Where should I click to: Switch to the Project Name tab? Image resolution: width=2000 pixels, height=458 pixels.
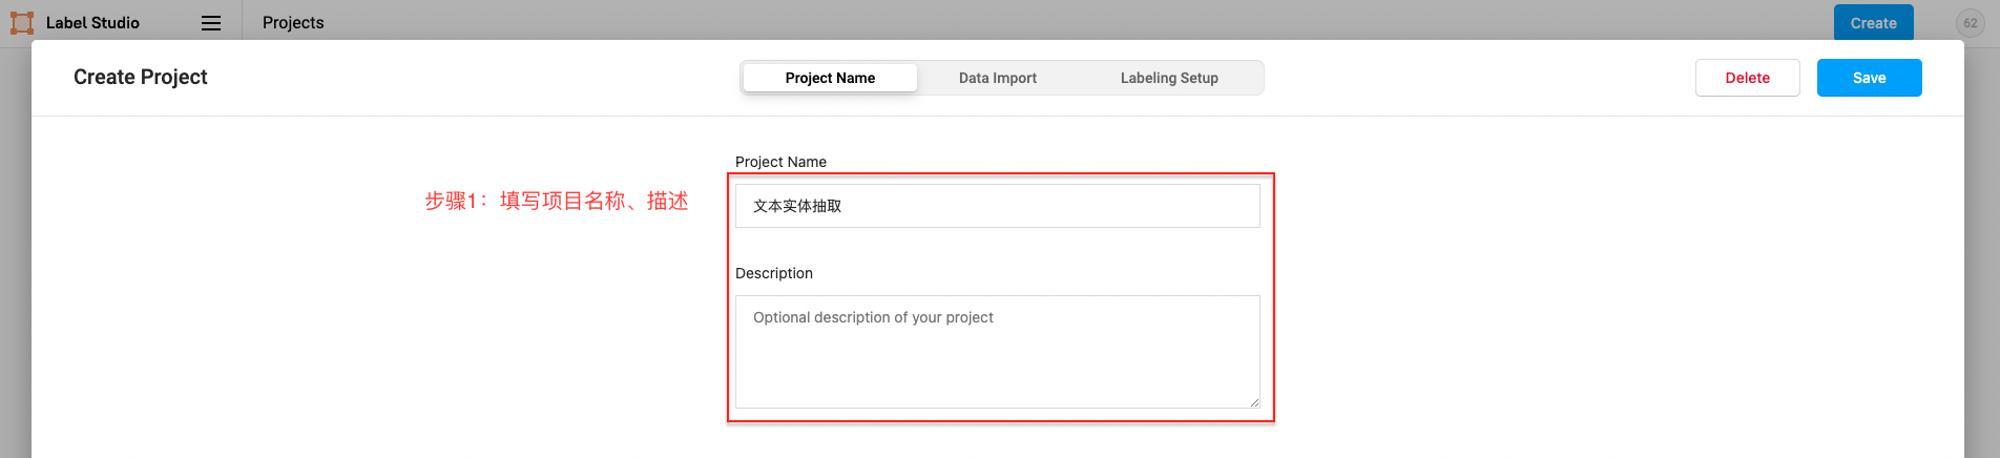pyautogui.click(x=830, y=78)
